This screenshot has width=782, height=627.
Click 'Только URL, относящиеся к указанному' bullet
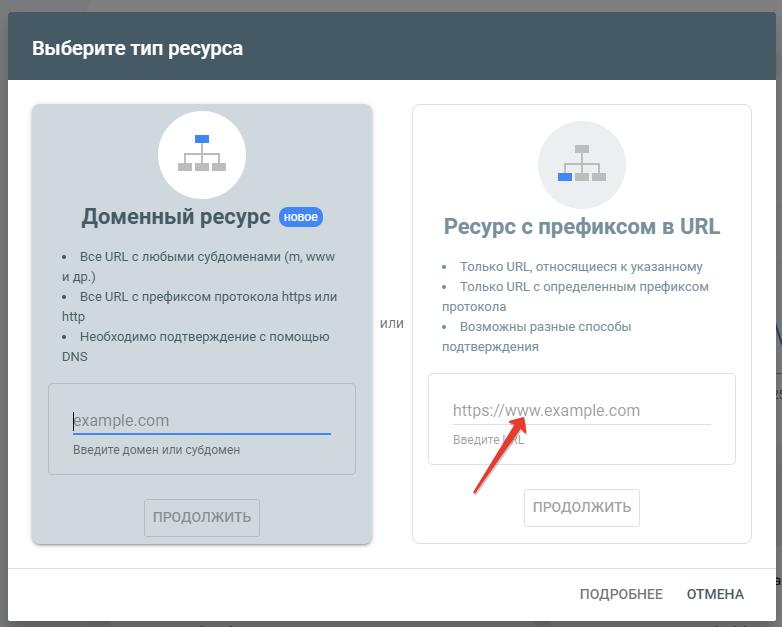(x=572, y=267)
